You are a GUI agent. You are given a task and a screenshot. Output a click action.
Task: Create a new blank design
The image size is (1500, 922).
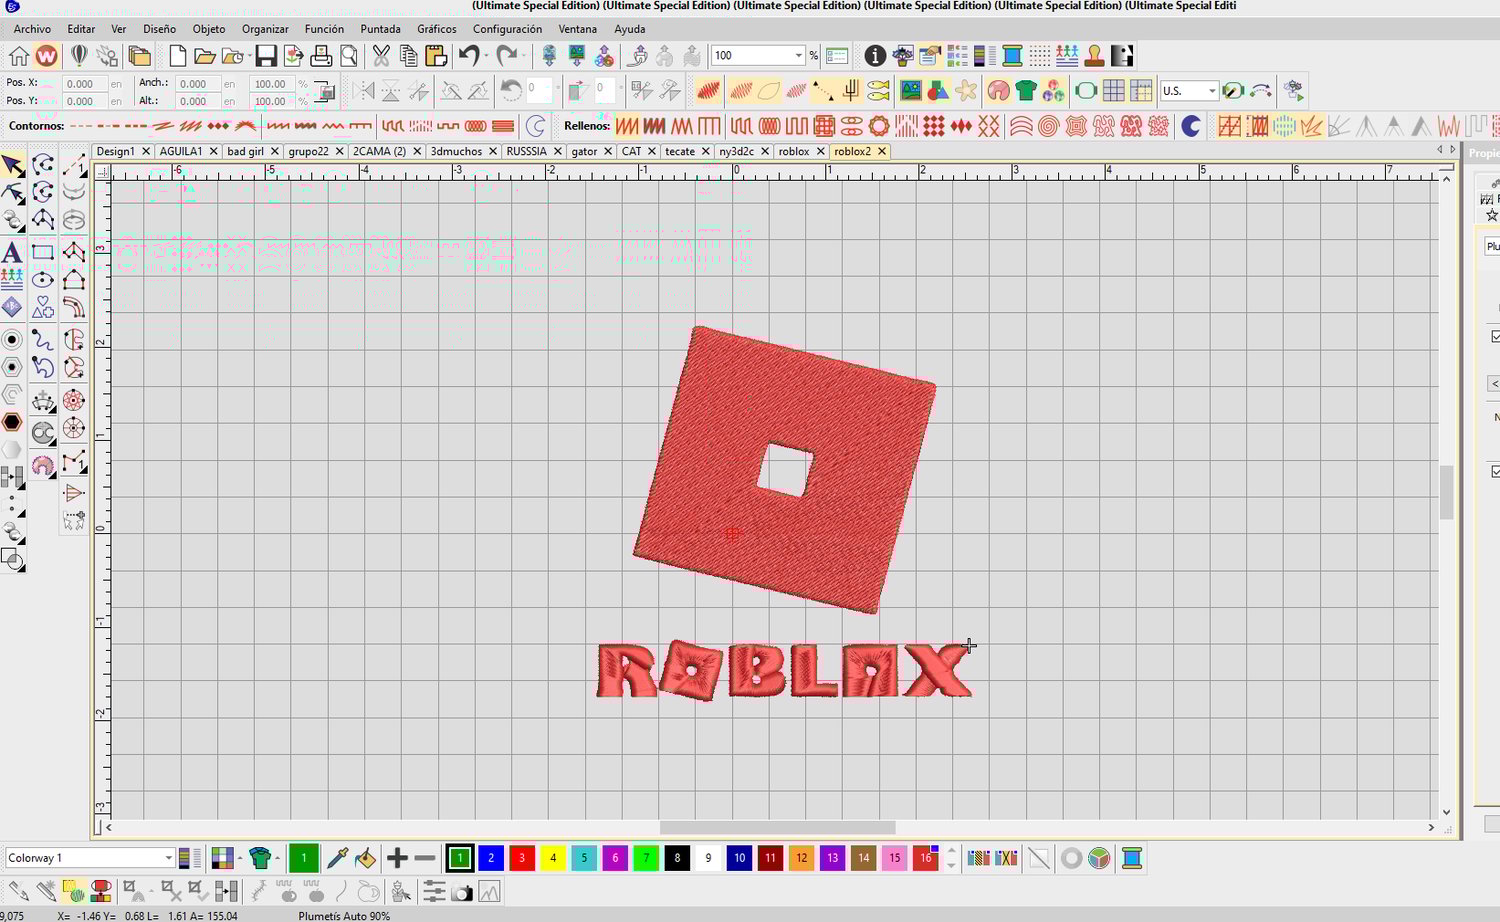click(x=177, y=56)
